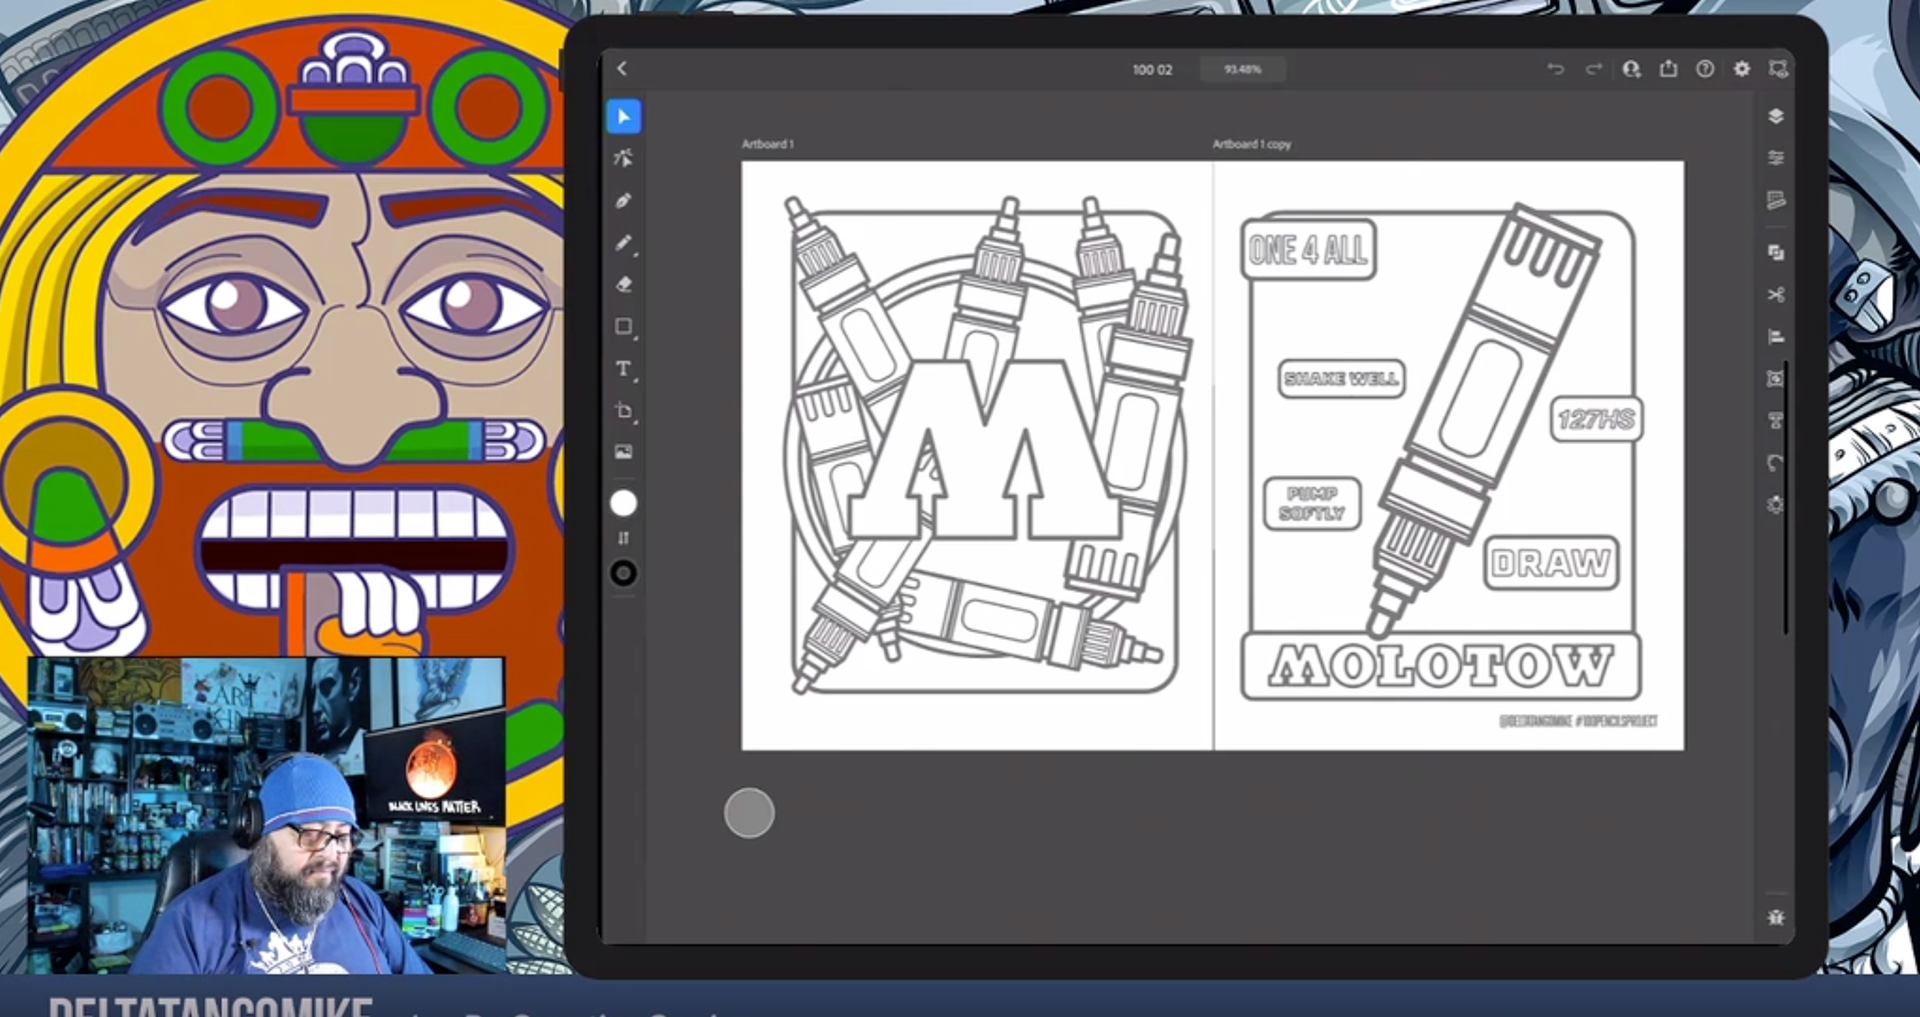Open the Align panel
1920x1017 pixels.
[x=1776, y=336]
